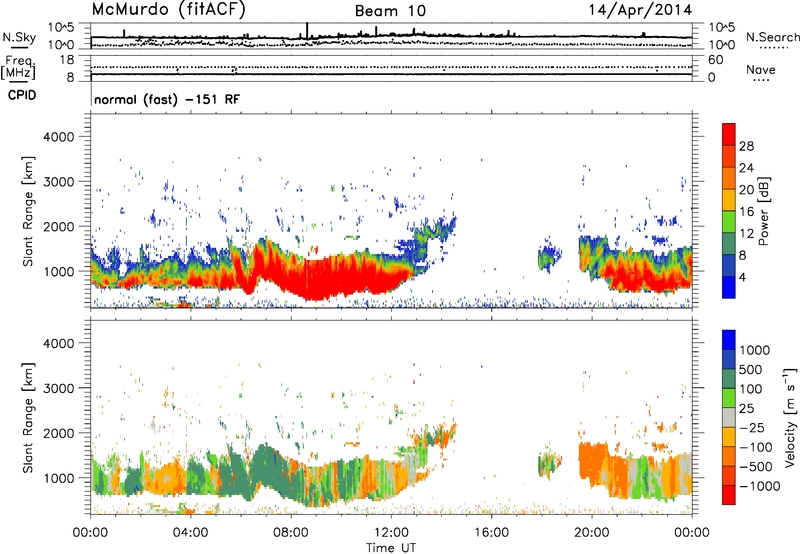Image resolution: width=800 pixels, height=554 pixels.
Task: Click the "60" tick on Nave axis
Action: pyautogui.click(x=715, y=60)
